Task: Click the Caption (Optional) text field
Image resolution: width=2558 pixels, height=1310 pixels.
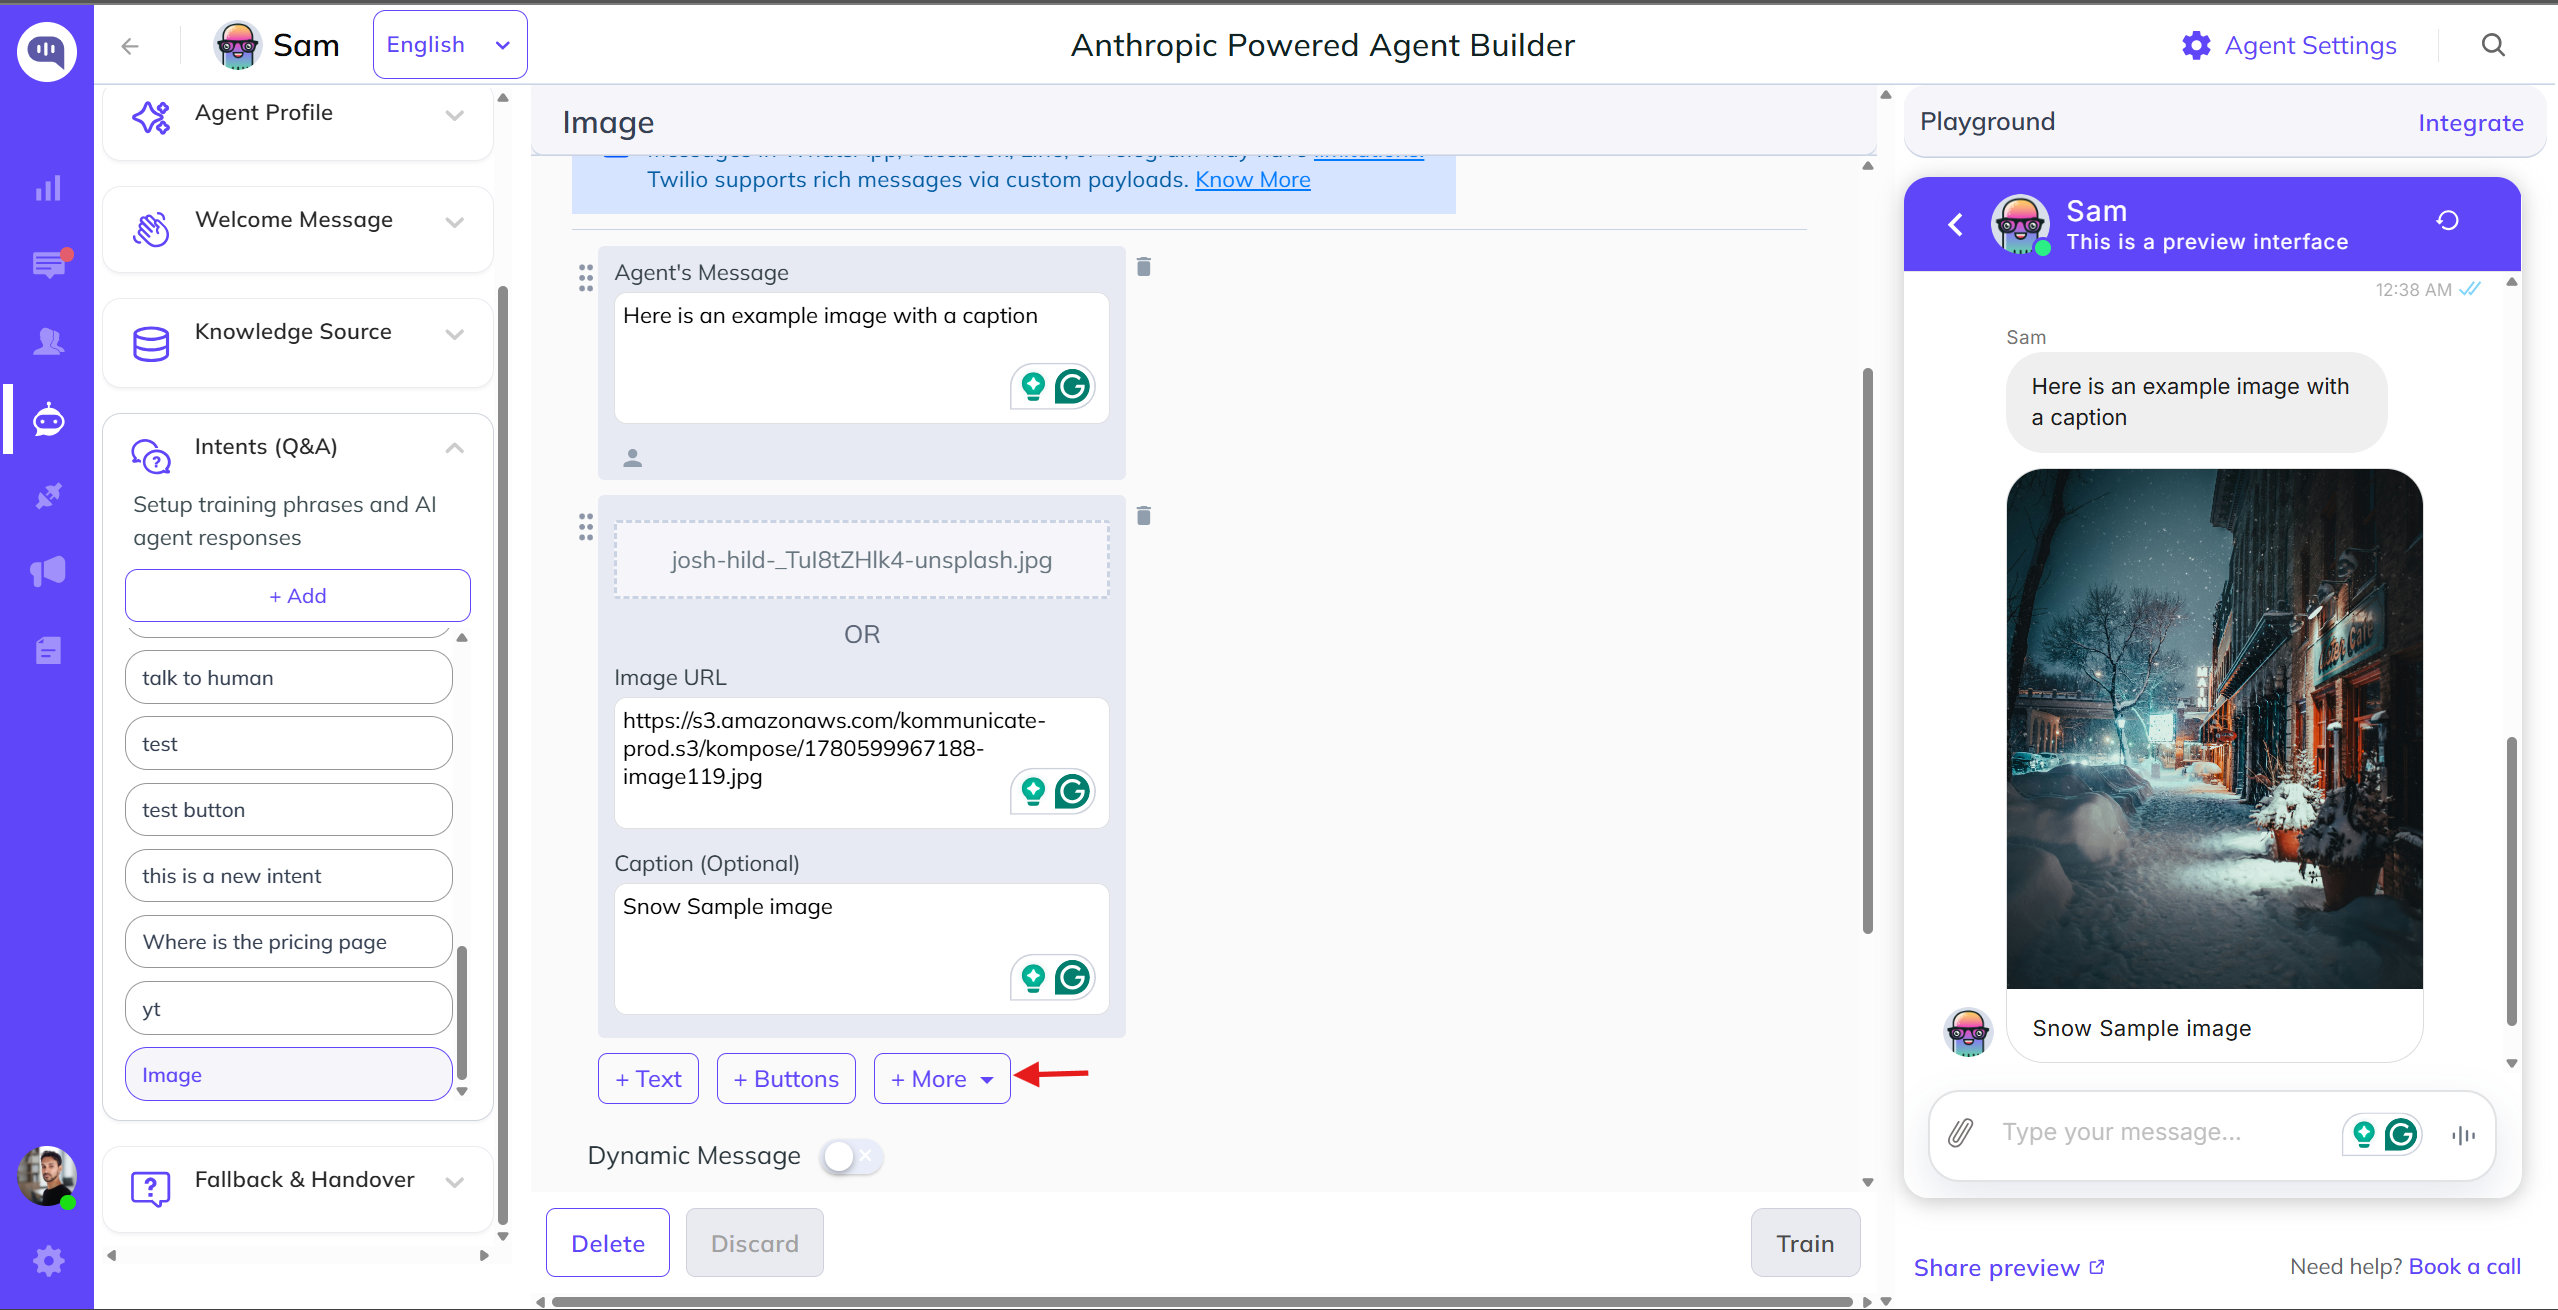Action: click(x=861, y=949)
